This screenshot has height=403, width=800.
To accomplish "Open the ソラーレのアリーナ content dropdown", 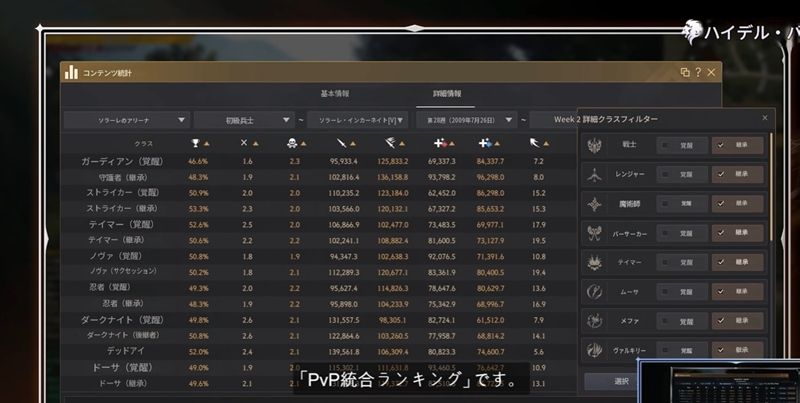I will coord(127,120).
